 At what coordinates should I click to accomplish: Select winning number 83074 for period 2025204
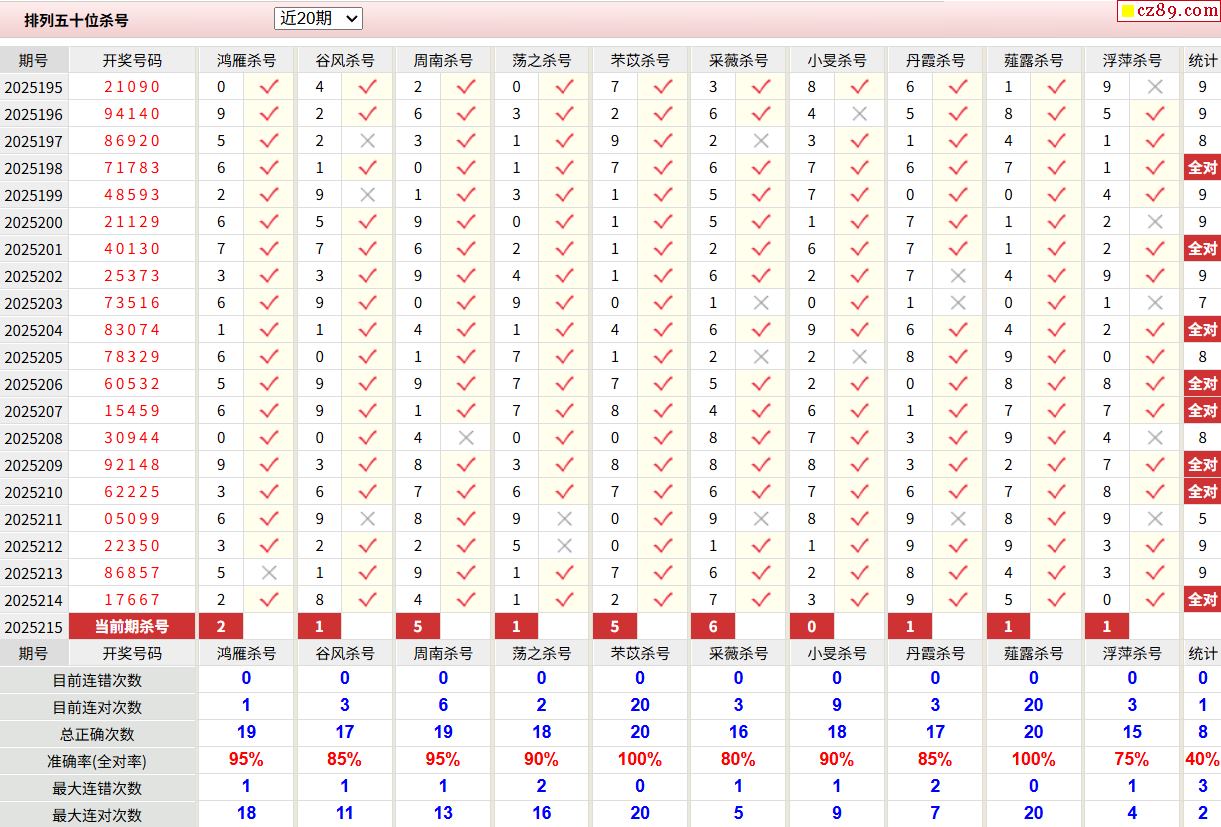click(x=132, y=330)
